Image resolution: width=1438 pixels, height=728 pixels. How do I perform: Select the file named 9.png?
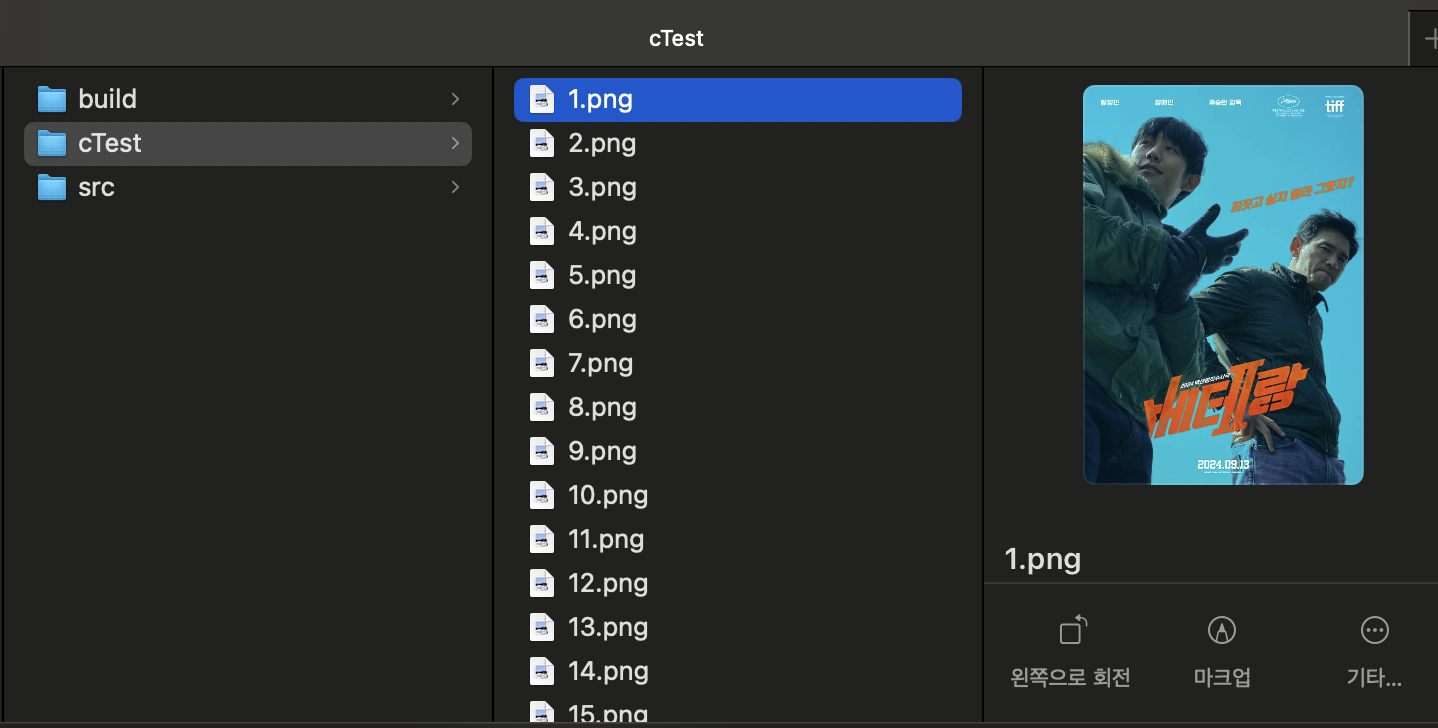pos(602,452)
